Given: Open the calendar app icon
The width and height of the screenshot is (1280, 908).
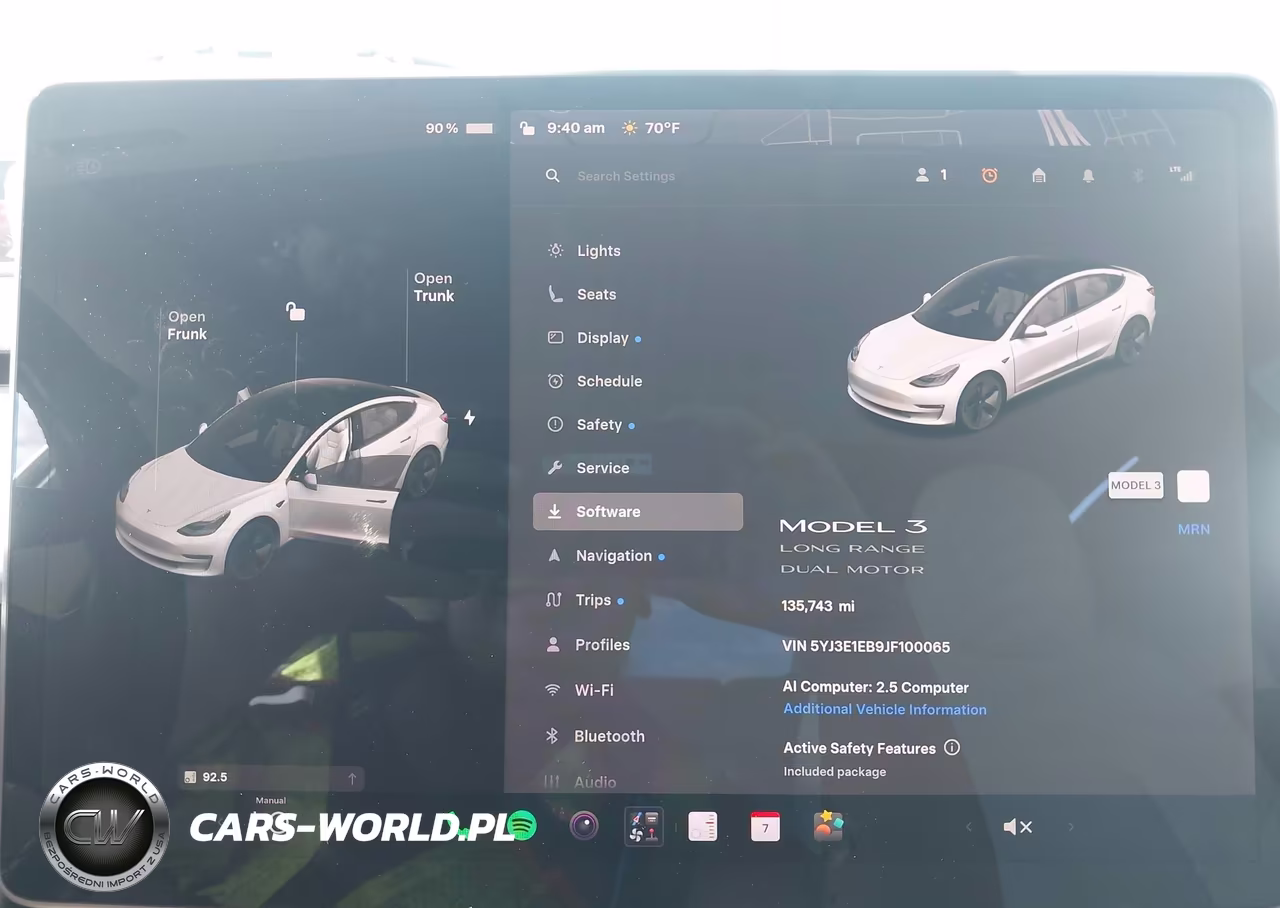Looking at the screenshot, I should click(x=765, y=826).
